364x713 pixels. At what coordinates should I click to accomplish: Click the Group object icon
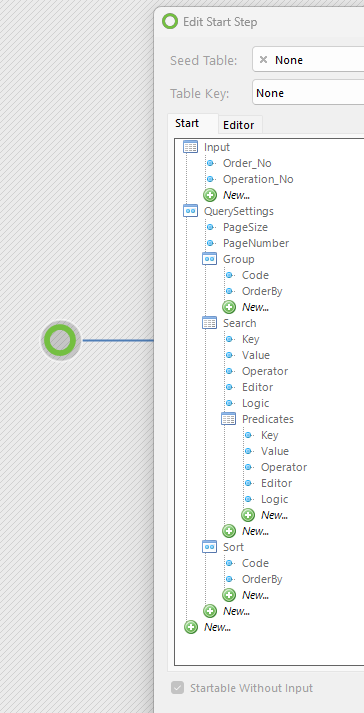coord(209,259)
